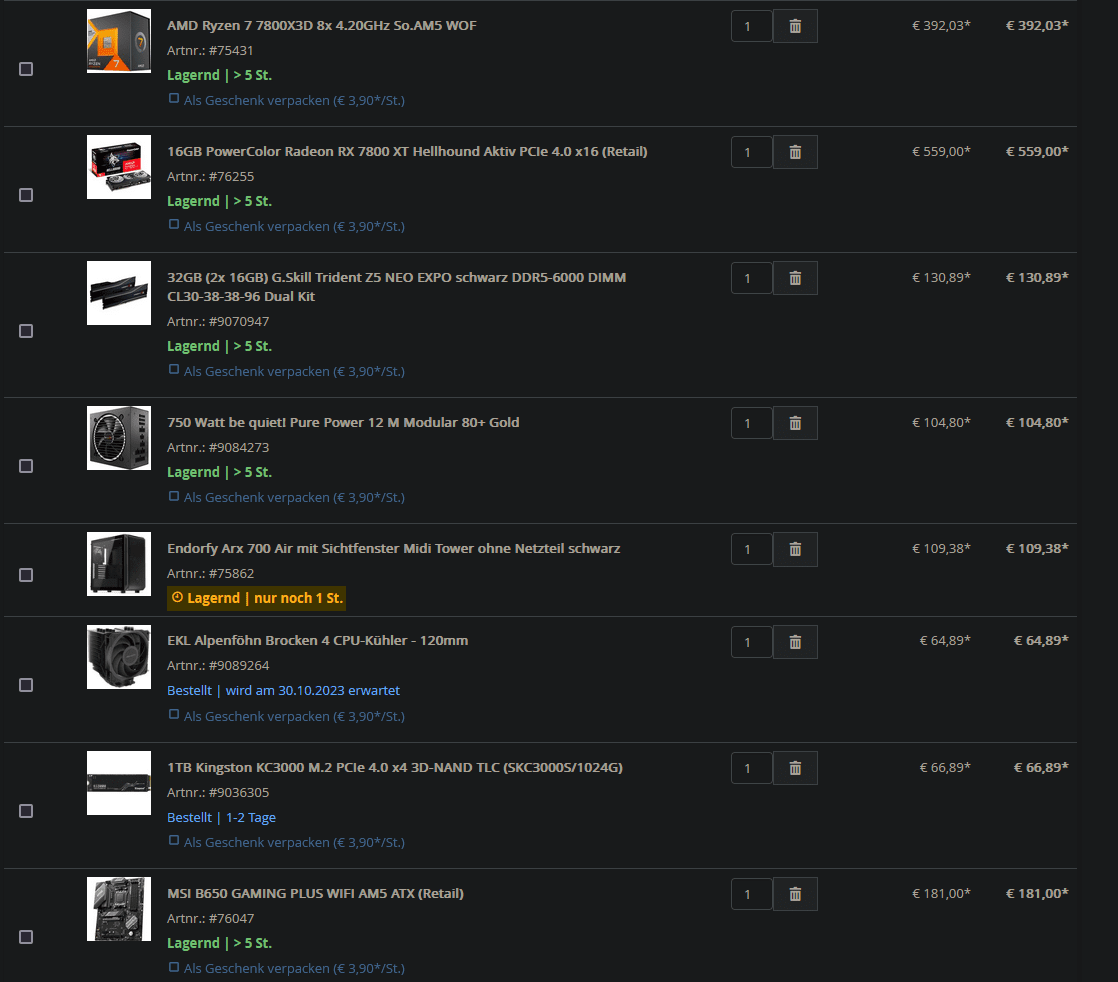Toggle gift wrap for Kingston KC3000 SSD

click(174, 841)
